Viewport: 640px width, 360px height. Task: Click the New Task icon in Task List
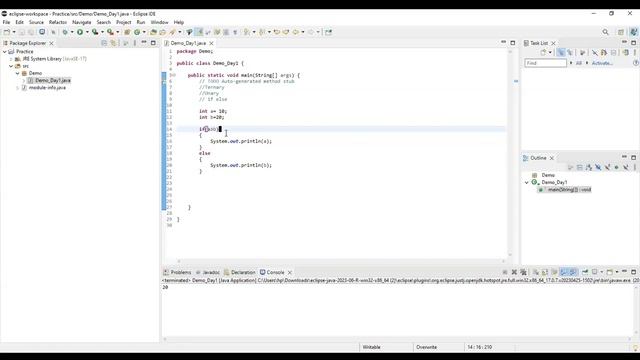point(543,52)
